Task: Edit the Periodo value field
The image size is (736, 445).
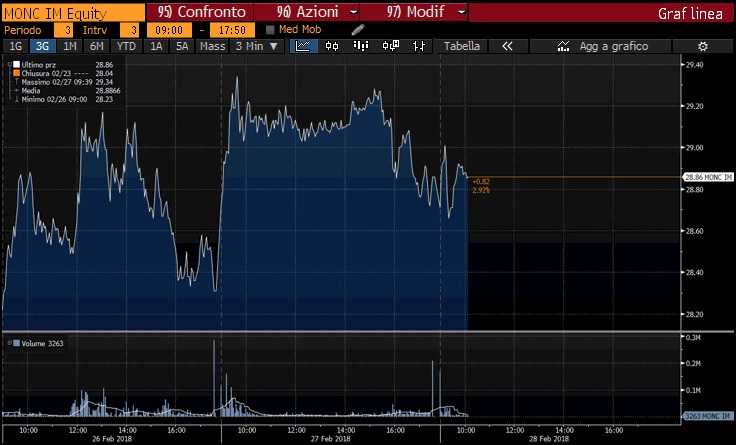Action: tap(64, 30)
